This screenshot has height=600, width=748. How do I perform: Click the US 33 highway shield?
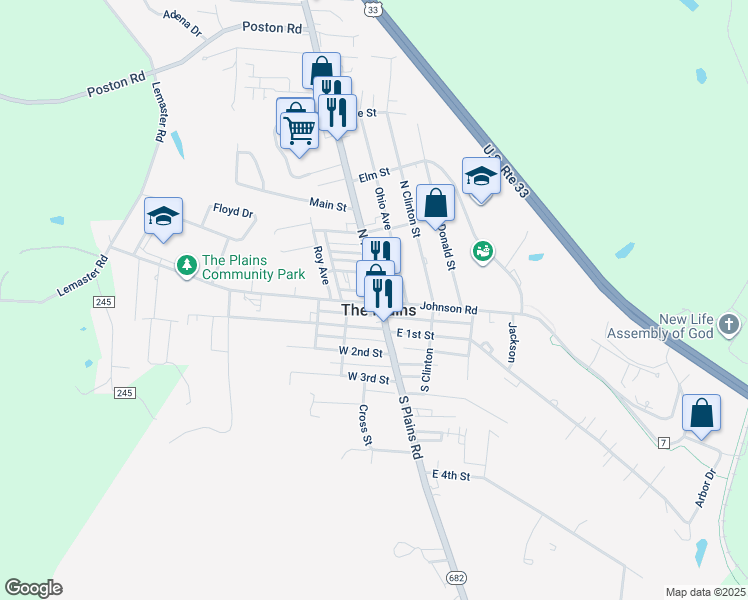click(x=373, y=9)
